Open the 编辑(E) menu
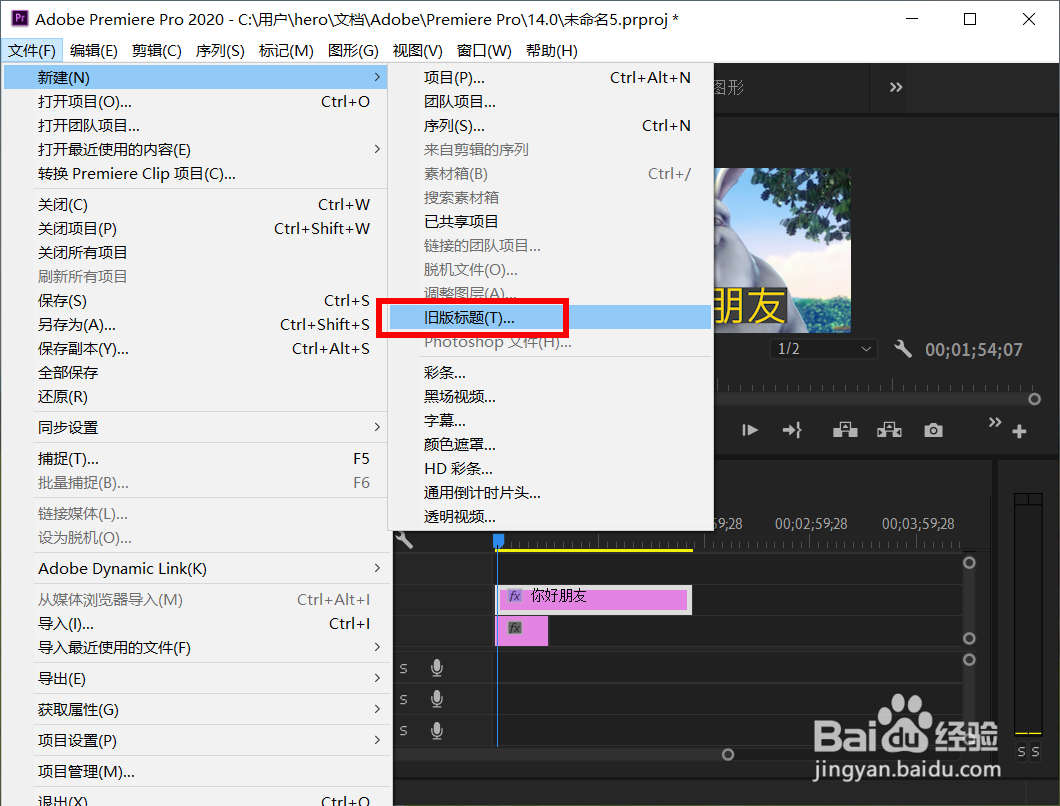Screen dimensions: 1060x806 tap(94, 51)
